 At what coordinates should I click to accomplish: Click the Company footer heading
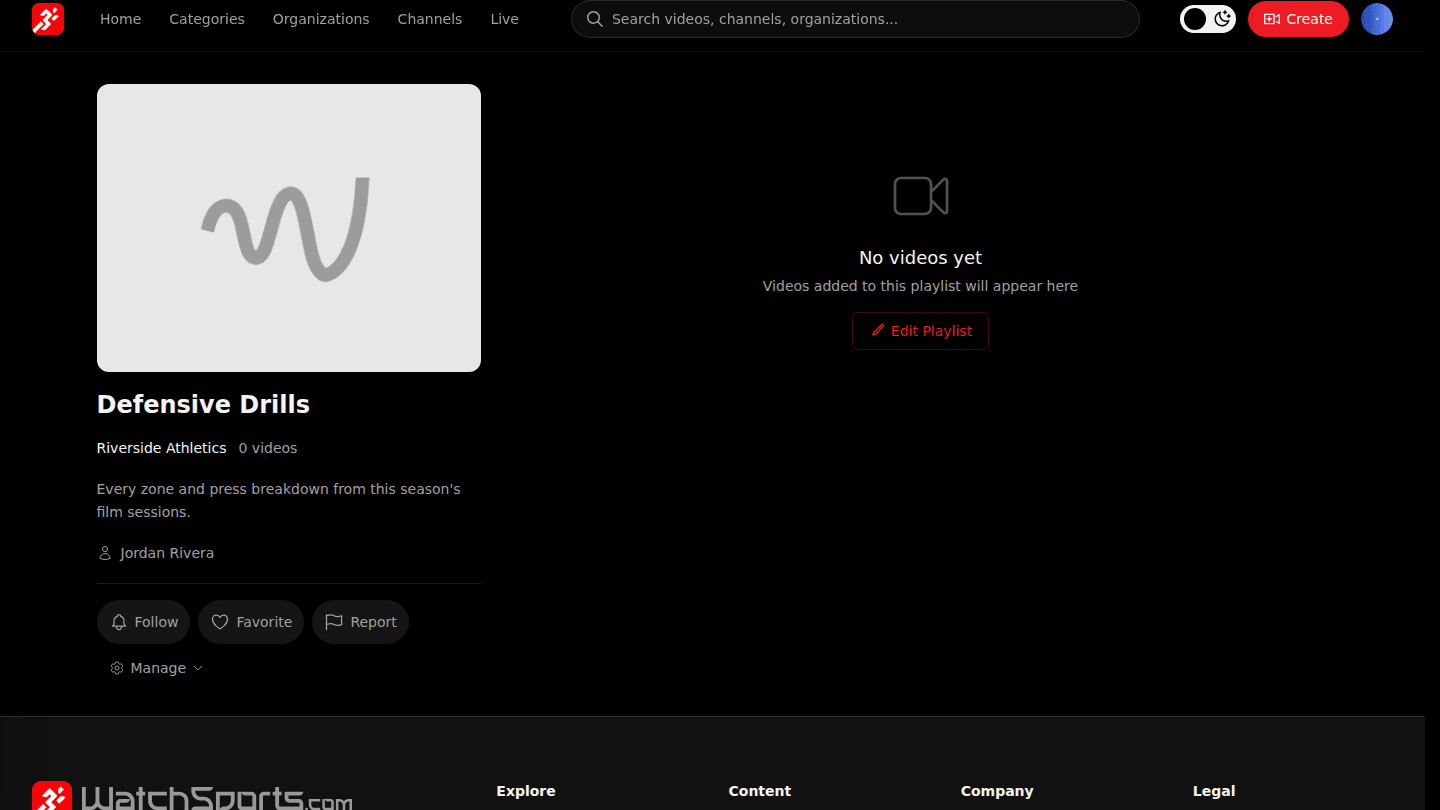[x=997, y=791]
